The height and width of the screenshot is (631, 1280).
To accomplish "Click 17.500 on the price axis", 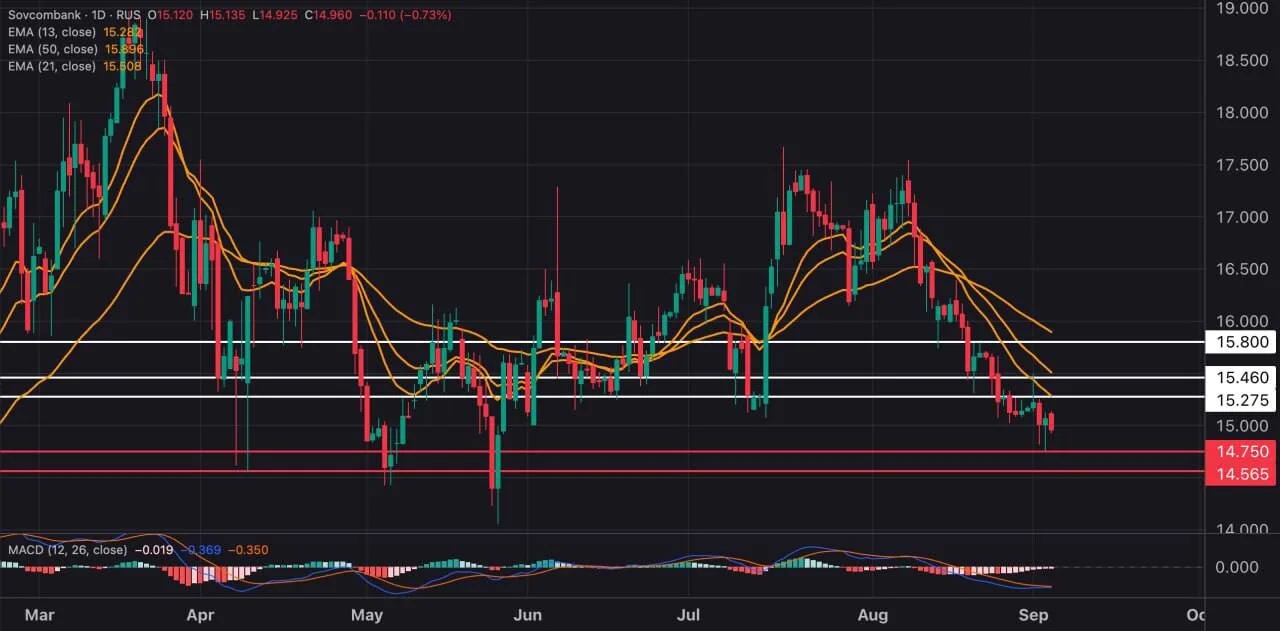I will point(1240,165).
